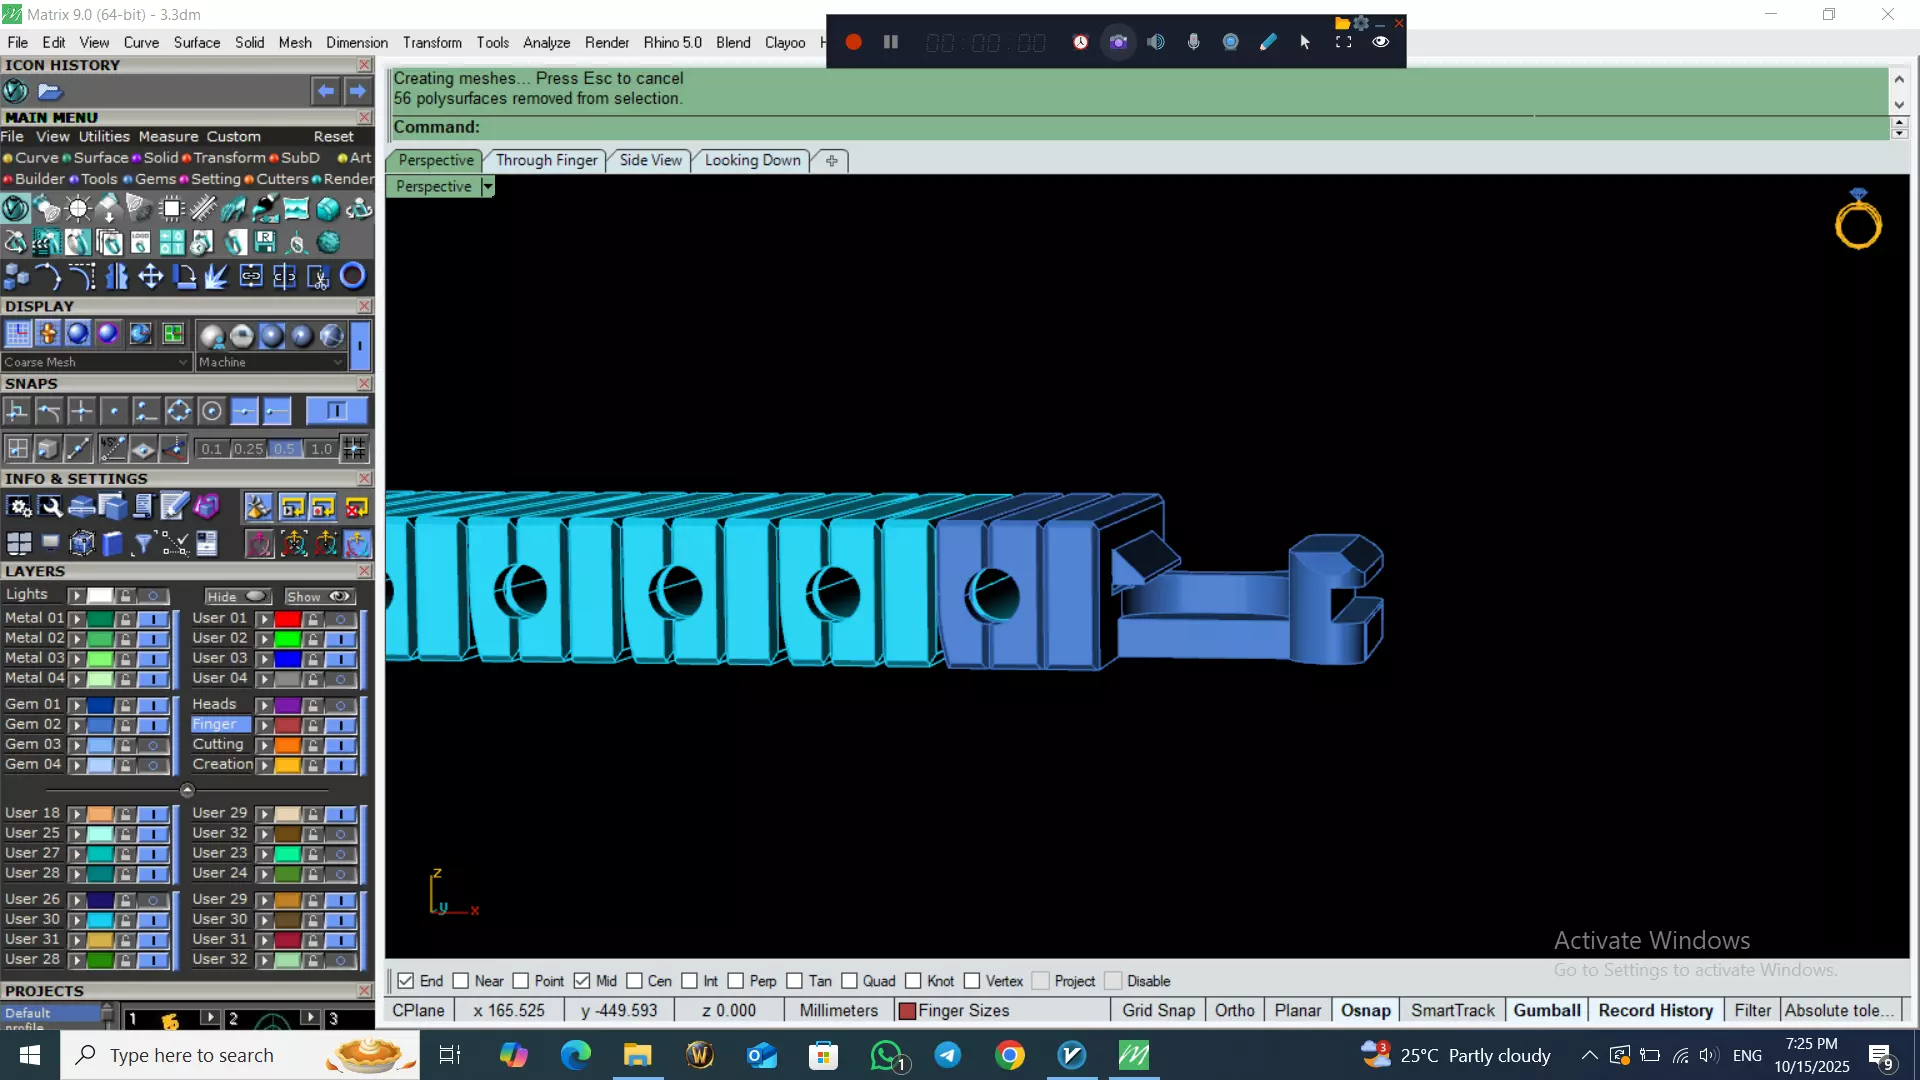This screenshot has width=1920, height=1080.
Task: Click Reset in the Main Menu panel
Action: coord(333,136)
